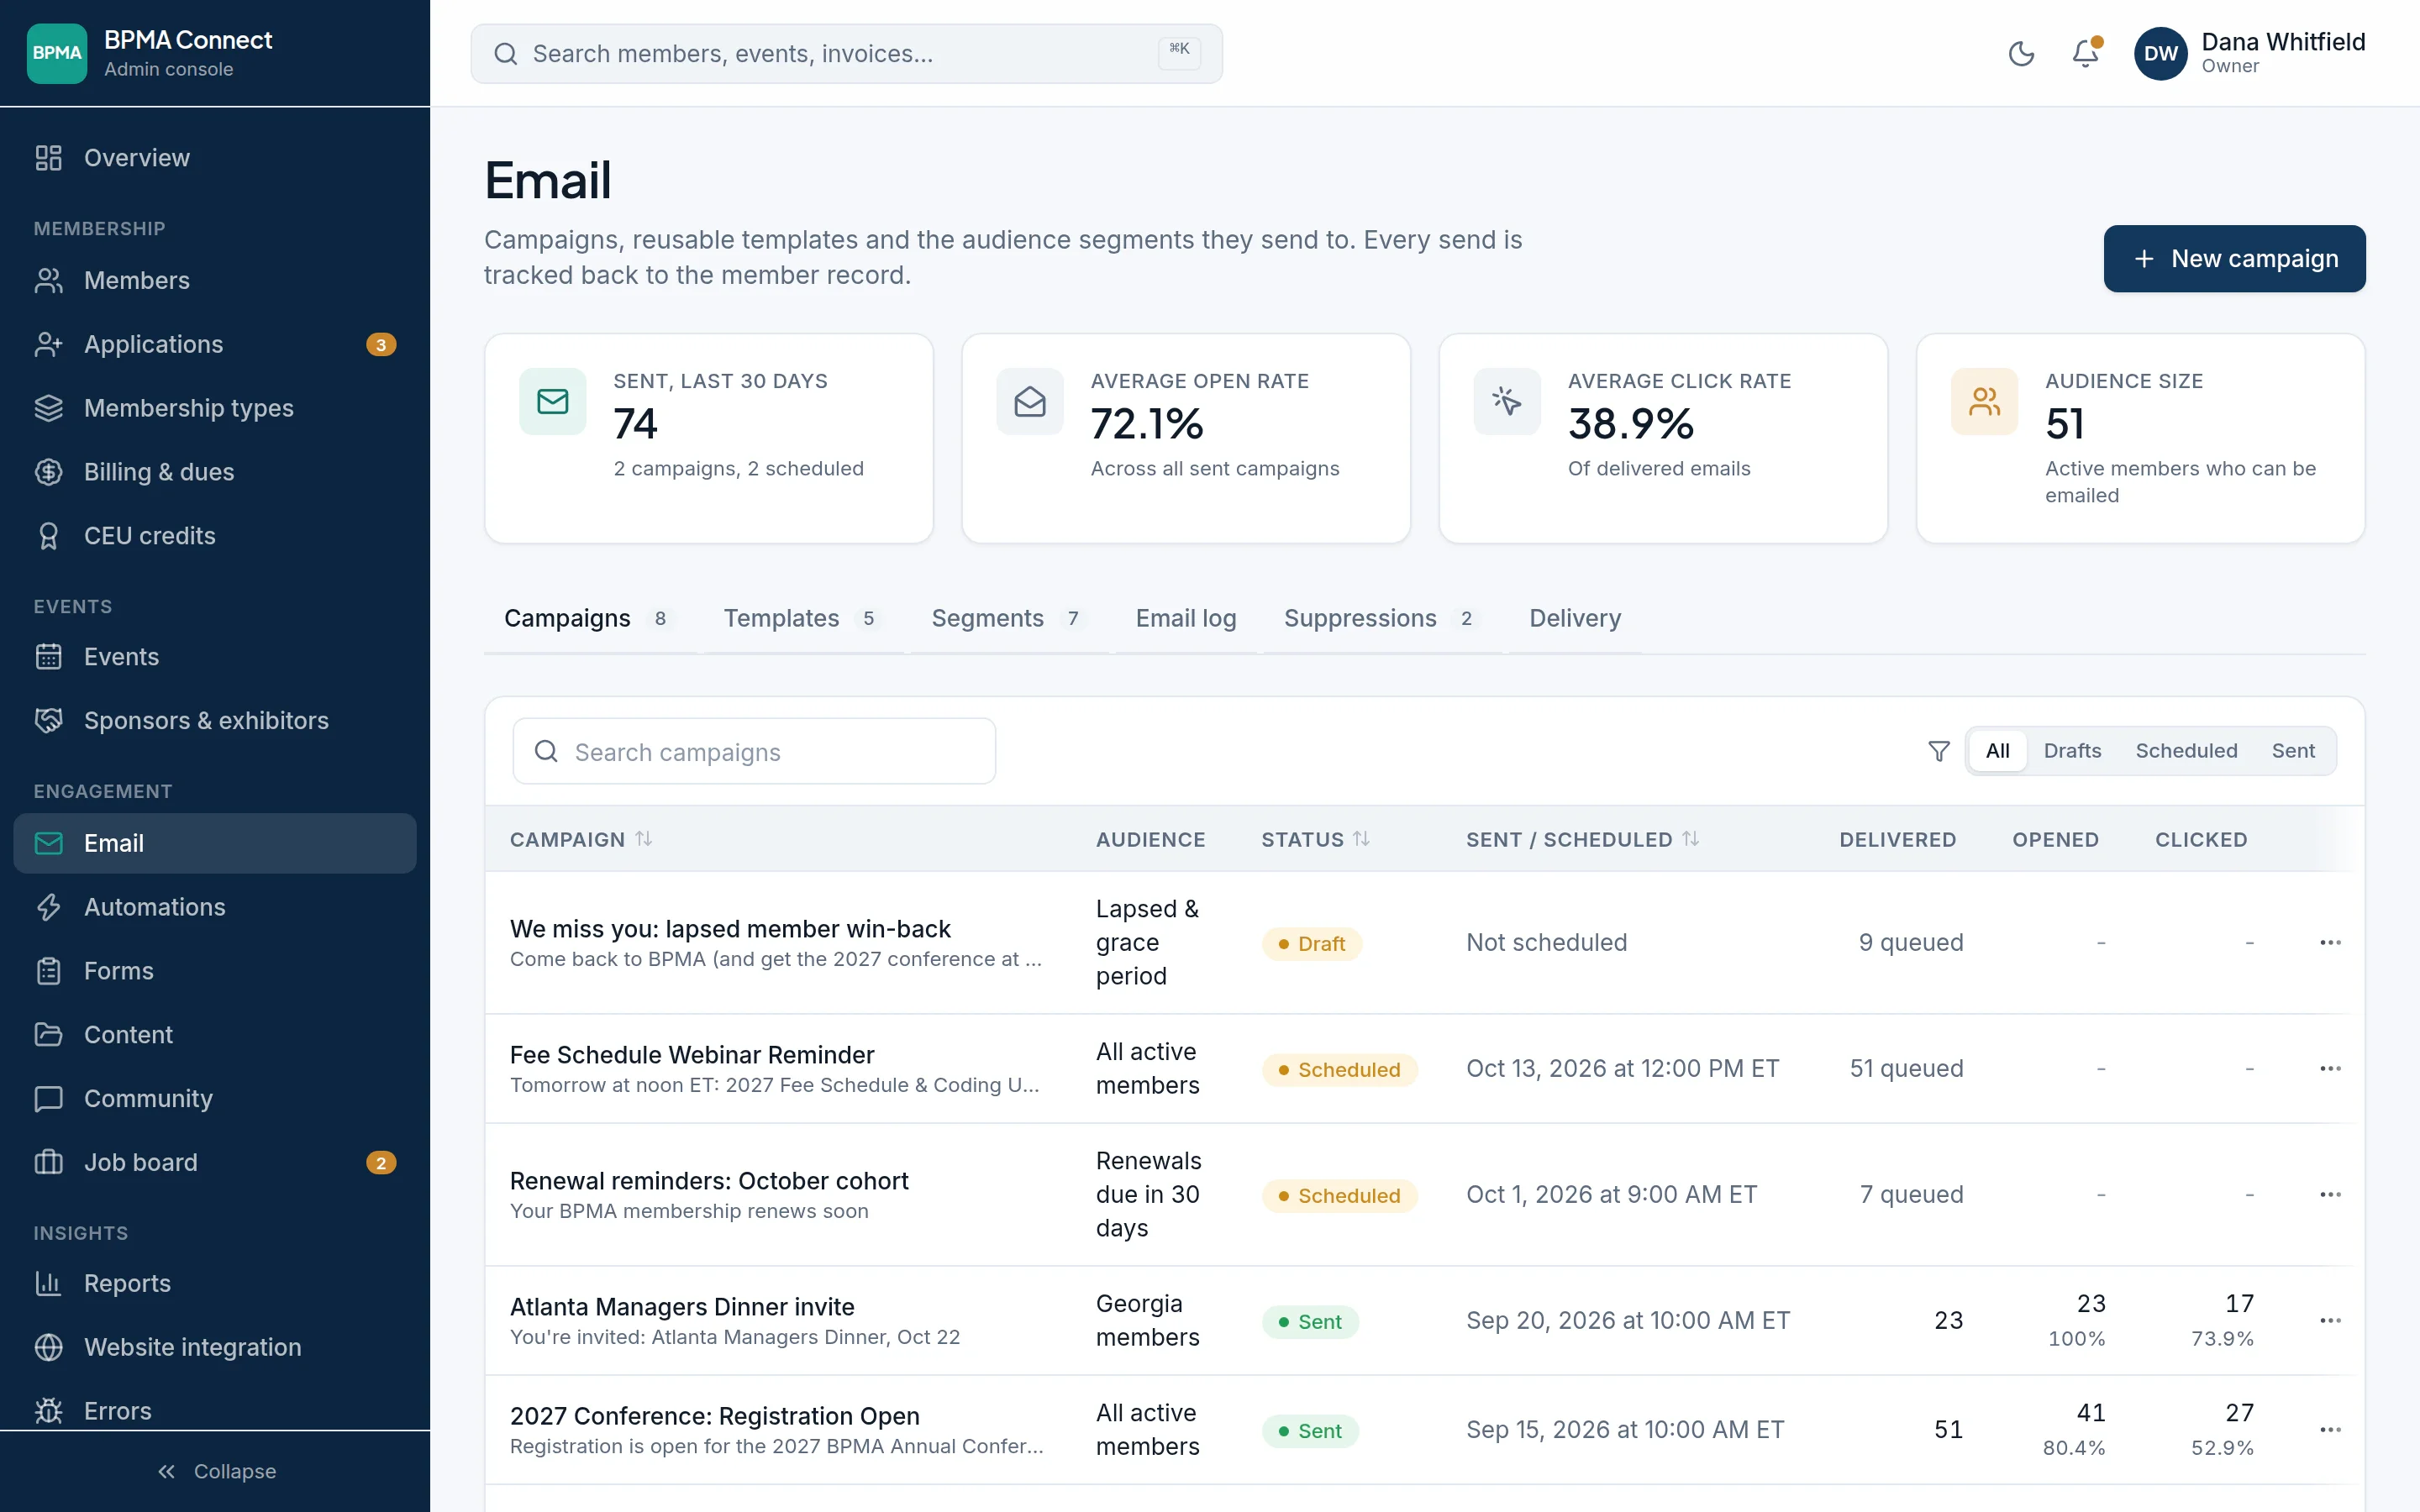Open Sponsors & exhibitors page
2420x1512 pixels.
[x=215, y=721]
